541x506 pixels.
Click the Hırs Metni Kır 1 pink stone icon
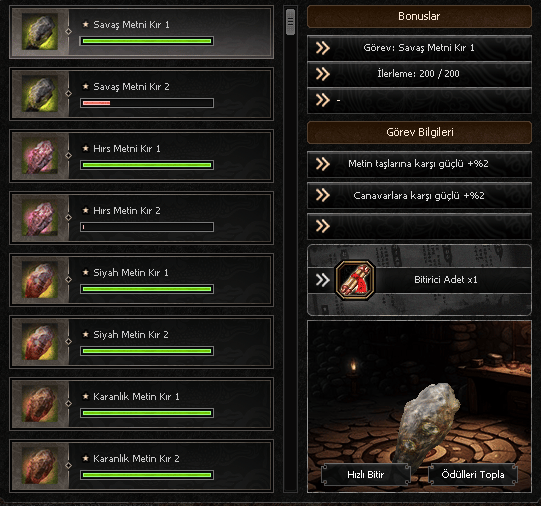pyautogui.click(x=40, y=156)
